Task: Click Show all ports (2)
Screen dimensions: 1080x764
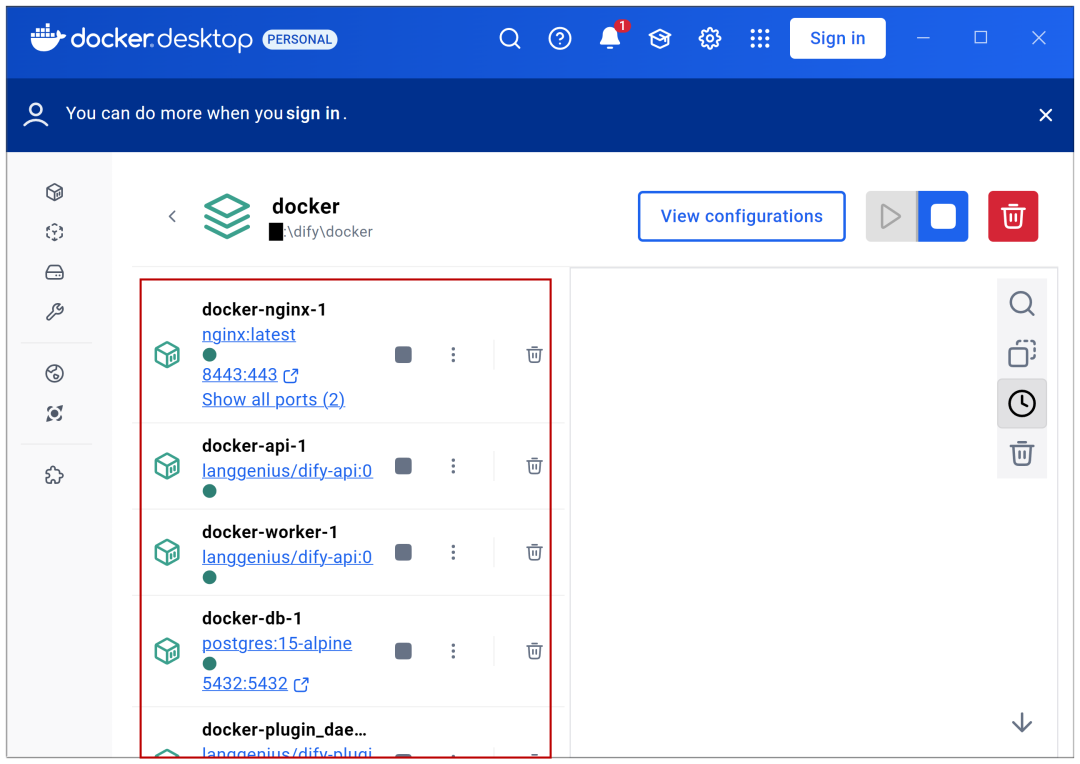Action: click(273, 400)
